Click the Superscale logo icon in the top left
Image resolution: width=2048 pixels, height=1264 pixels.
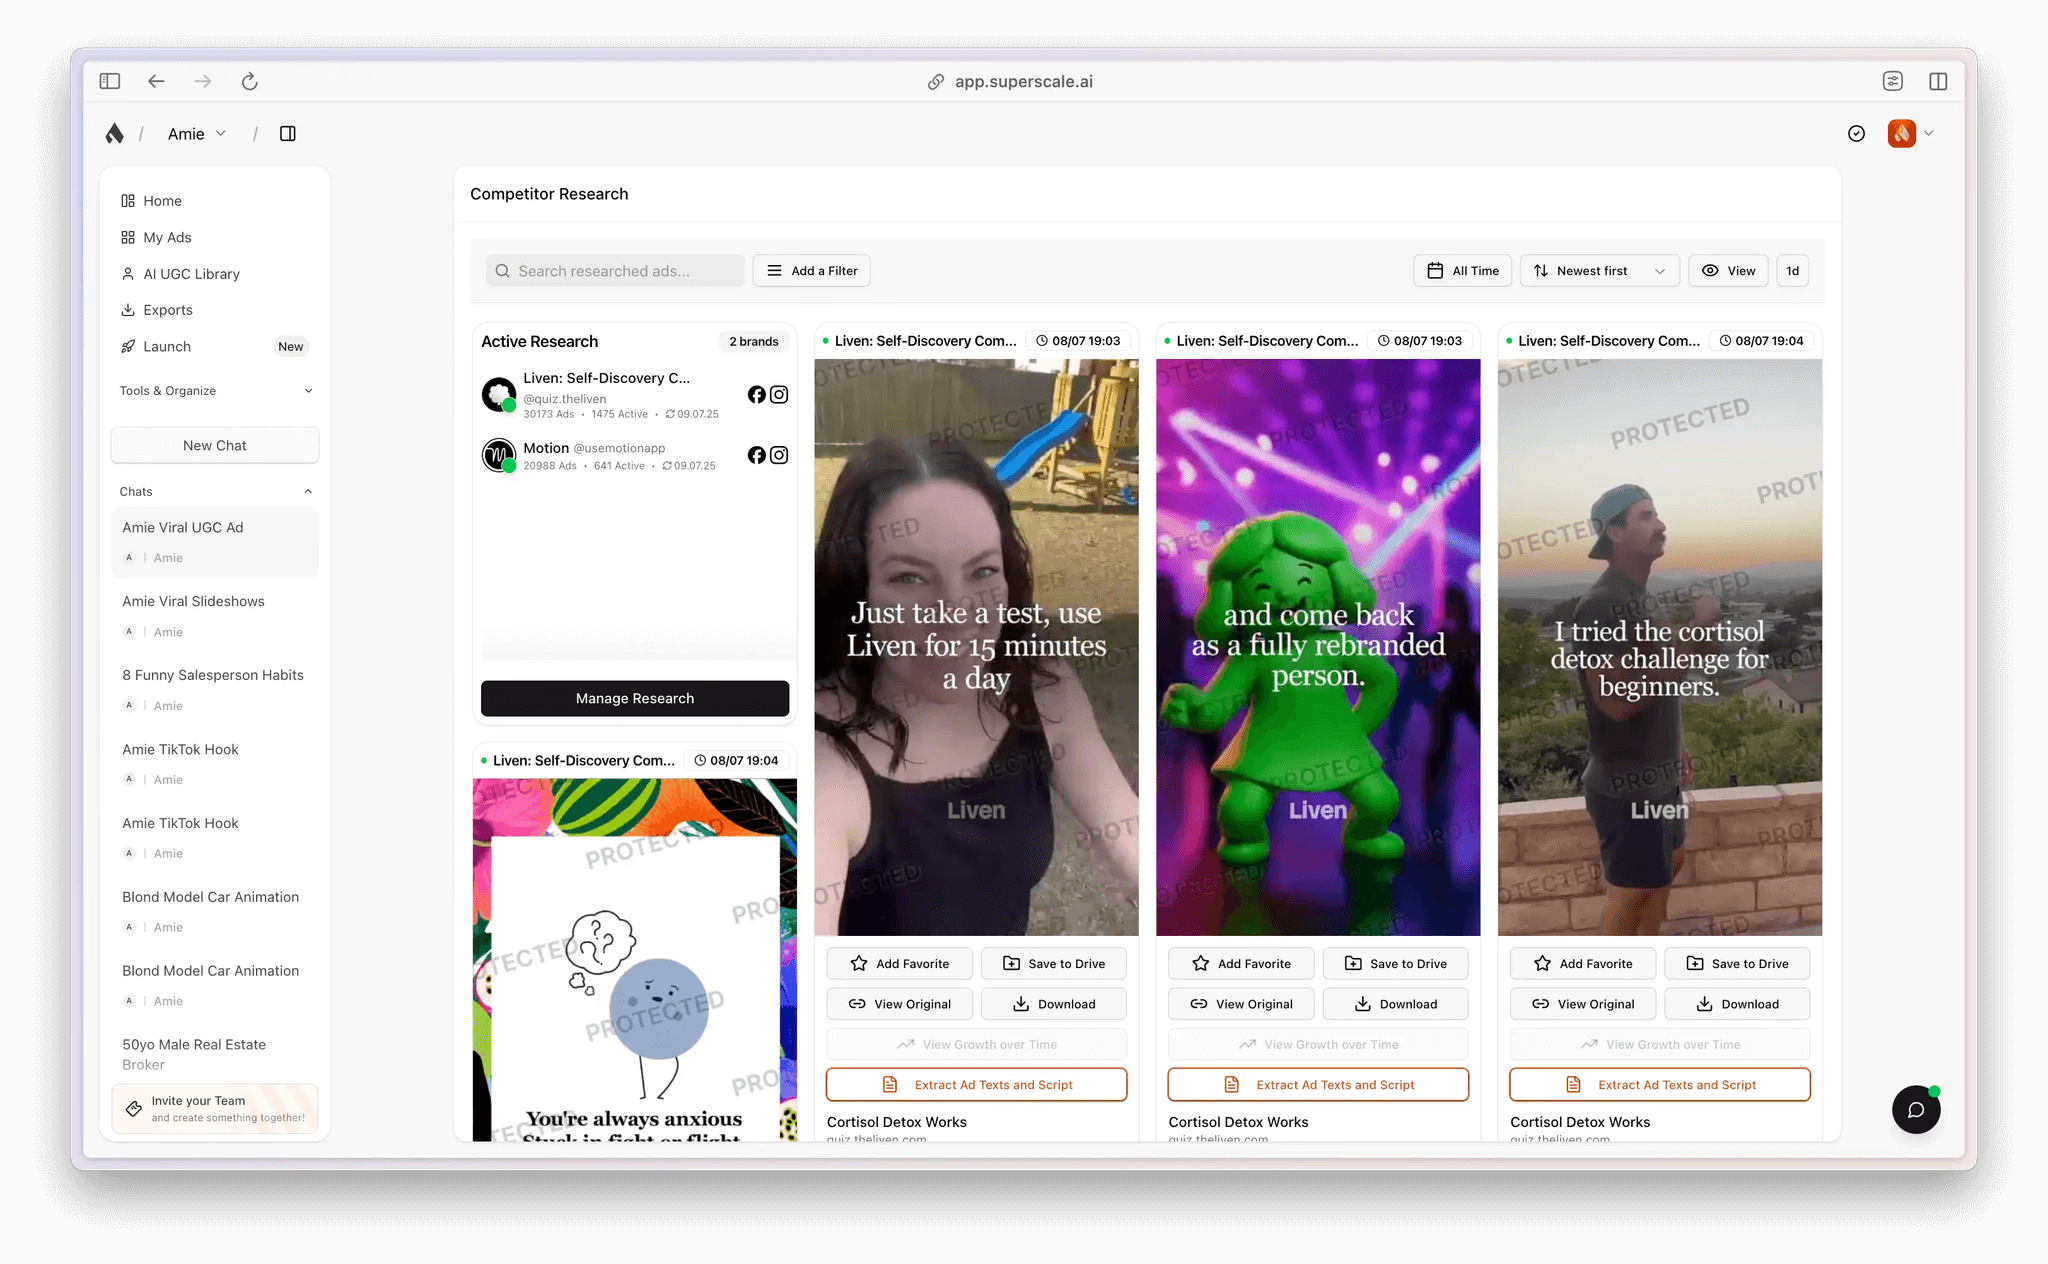pos(115,133)
